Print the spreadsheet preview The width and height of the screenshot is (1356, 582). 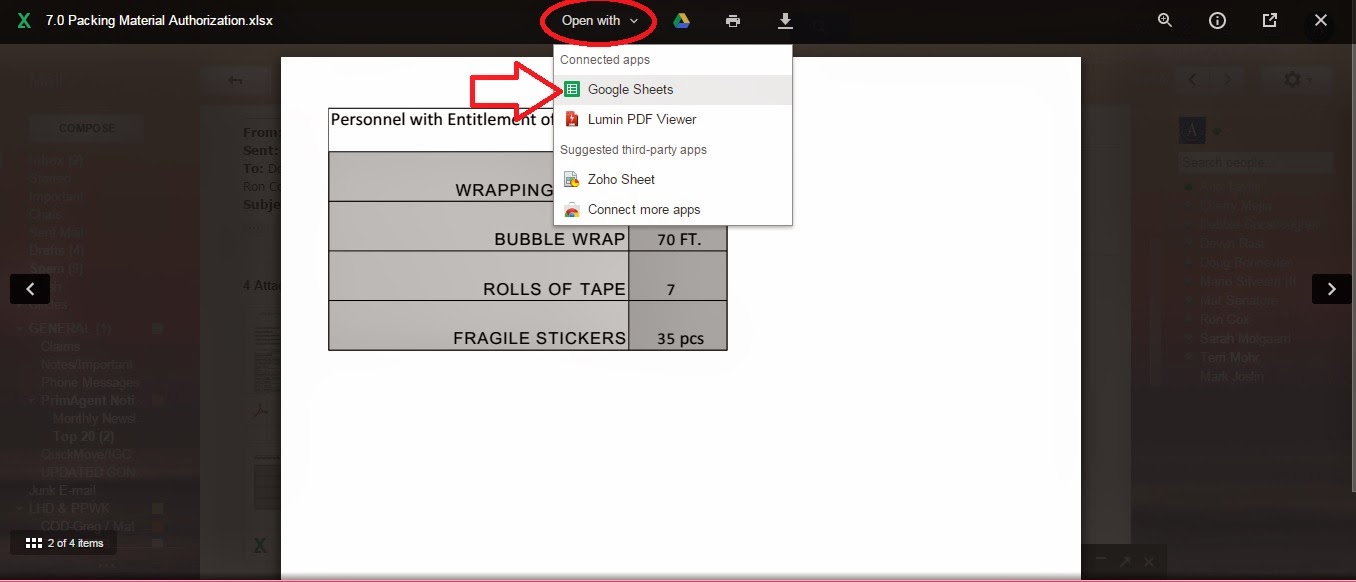[733, 20]
